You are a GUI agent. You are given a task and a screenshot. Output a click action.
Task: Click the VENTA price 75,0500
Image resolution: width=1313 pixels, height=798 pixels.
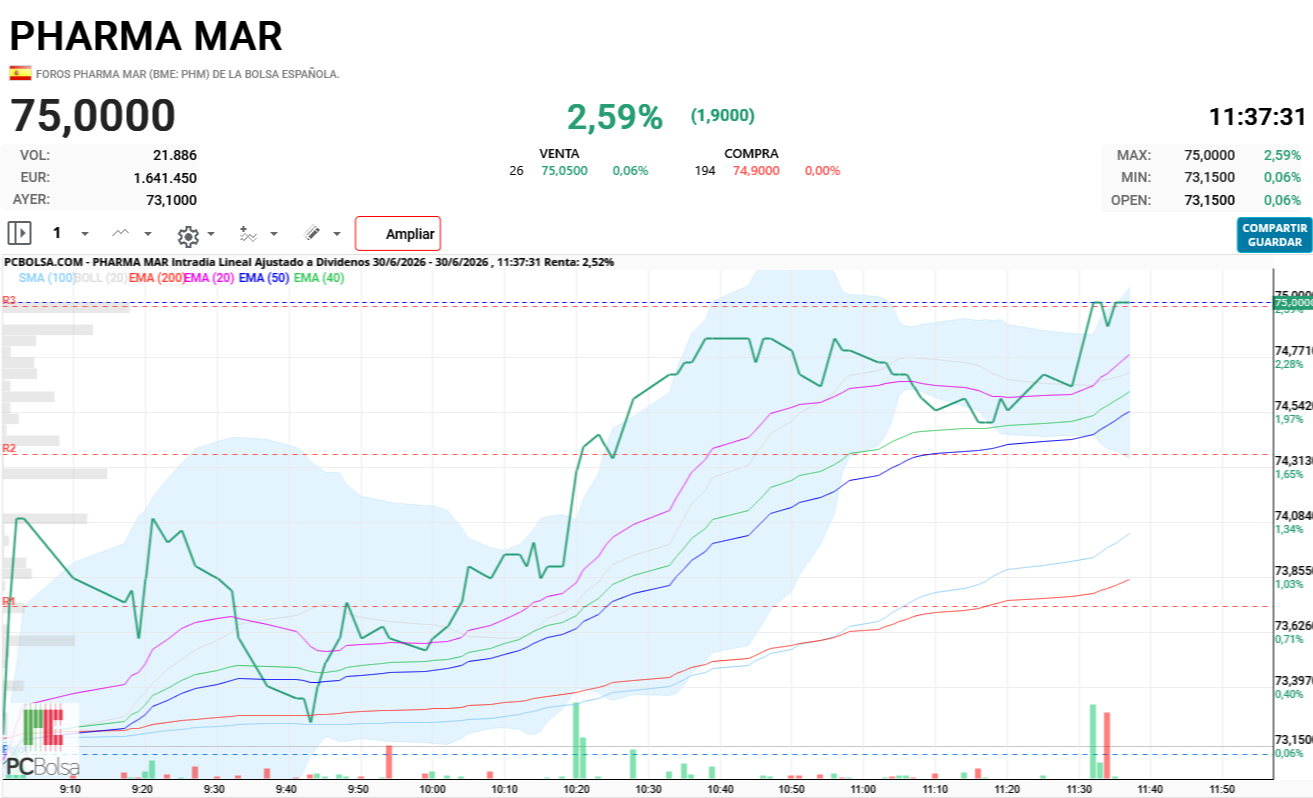coord(565,170)
